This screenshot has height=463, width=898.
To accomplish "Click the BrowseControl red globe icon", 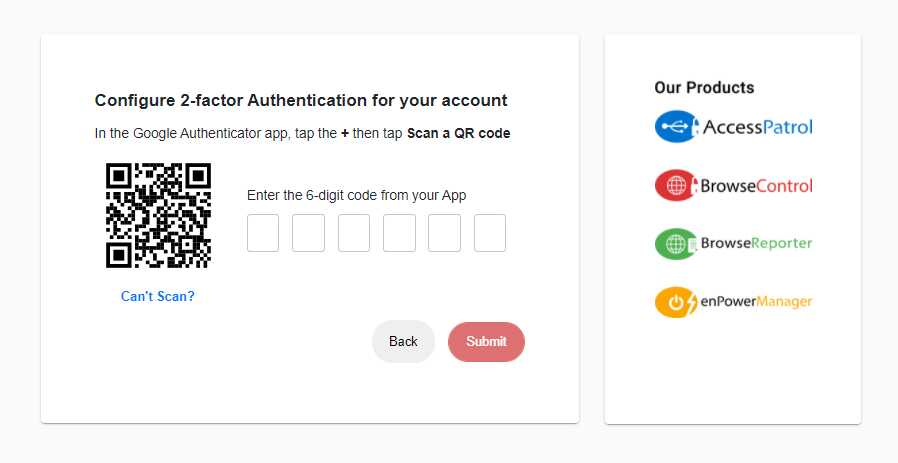I will [x=675, y=185].
